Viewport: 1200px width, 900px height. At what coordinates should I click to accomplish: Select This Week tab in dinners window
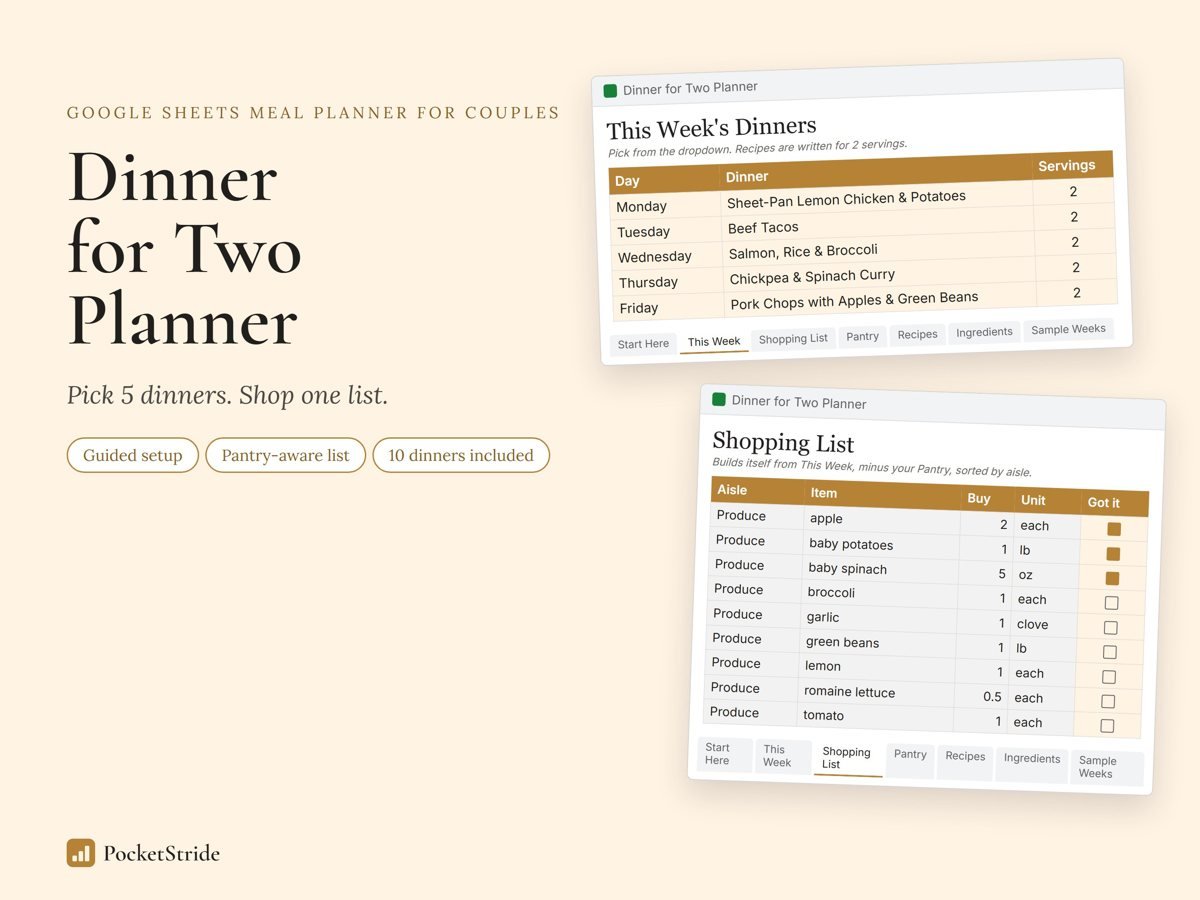tap(714, 341)
